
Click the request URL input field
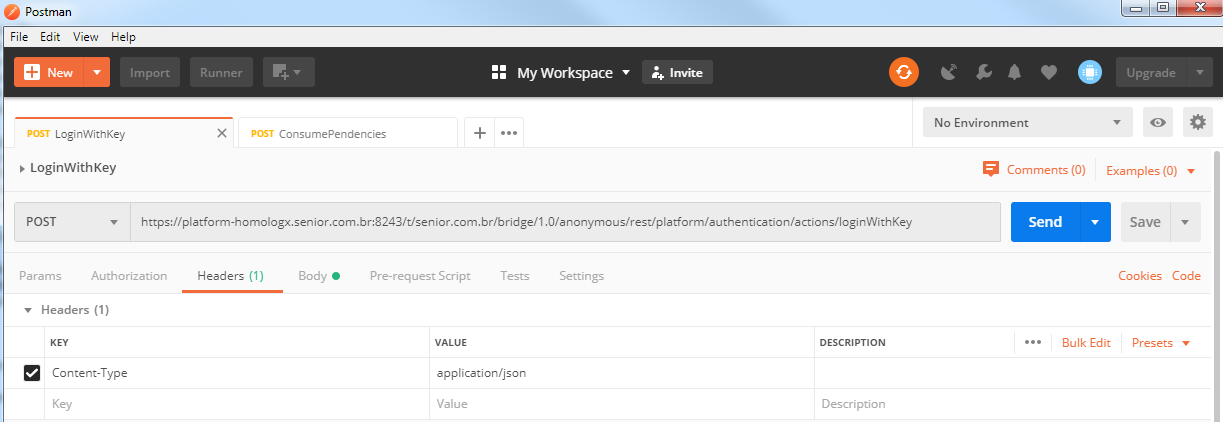[565, 222]
